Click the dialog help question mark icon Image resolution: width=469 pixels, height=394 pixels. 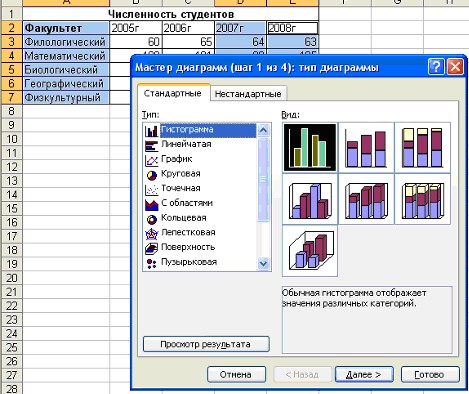point(436,67)
